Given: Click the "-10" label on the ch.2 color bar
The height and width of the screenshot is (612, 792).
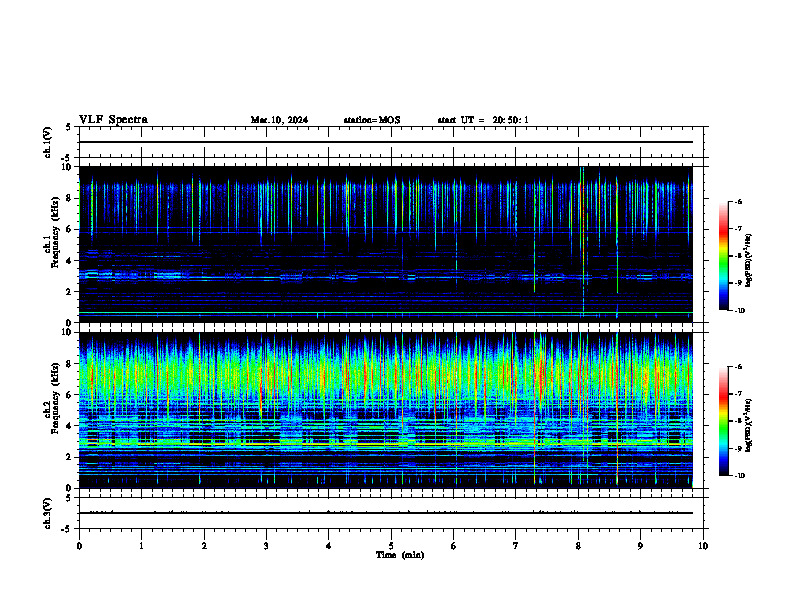Looking at the screenshot, I should [x=739, y=476].
